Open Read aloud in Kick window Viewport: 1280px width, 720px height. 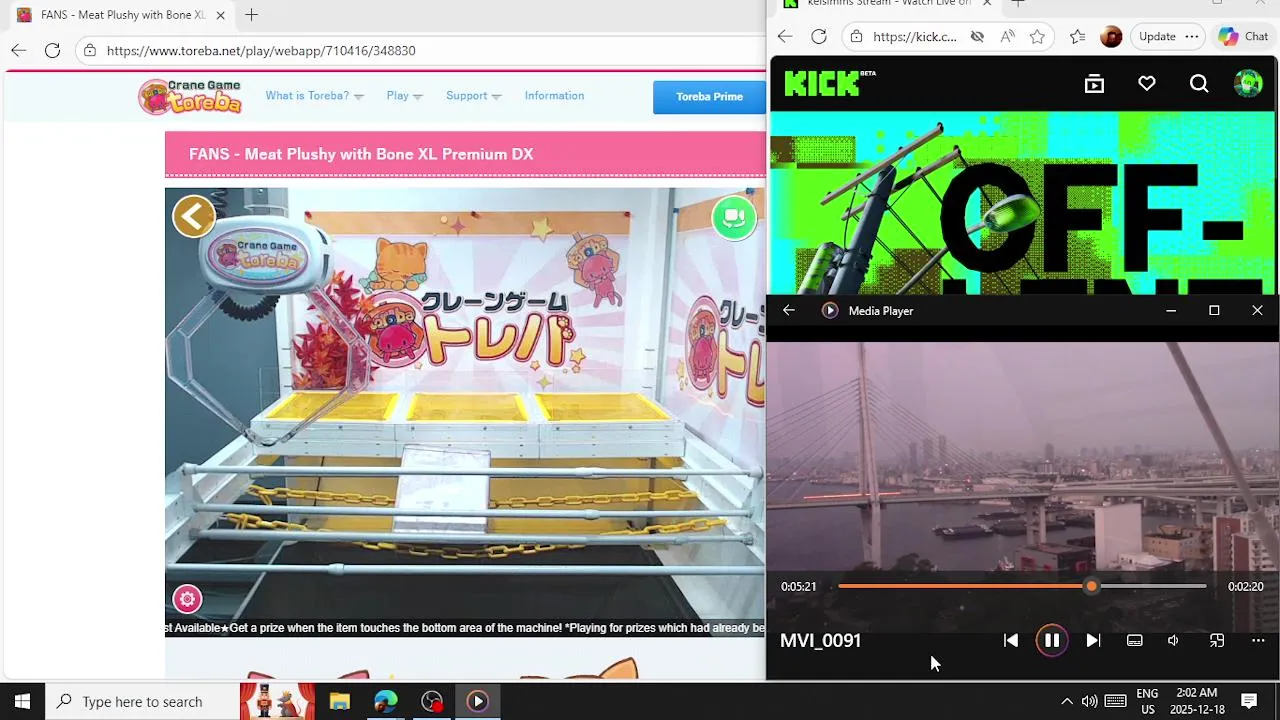[1007, 37]
